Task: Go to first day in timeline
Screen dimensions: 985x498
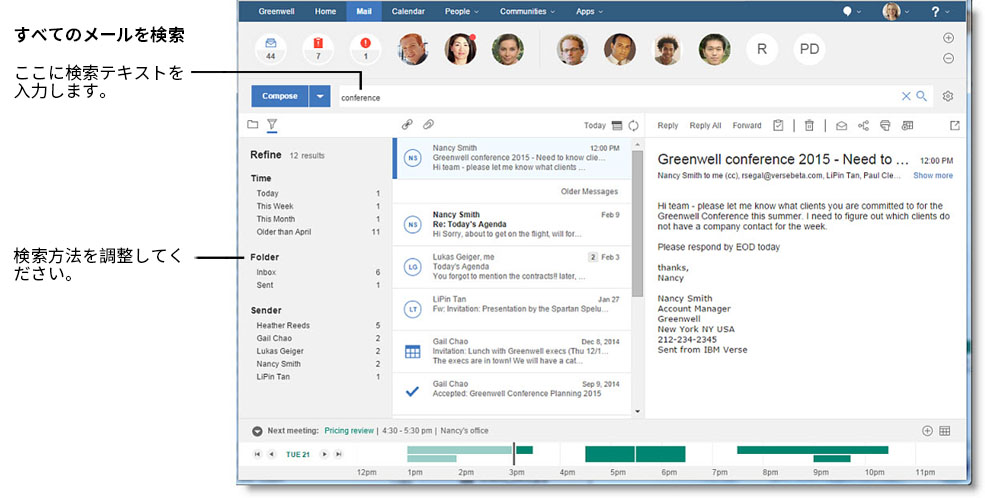Action: click(257, 454)
